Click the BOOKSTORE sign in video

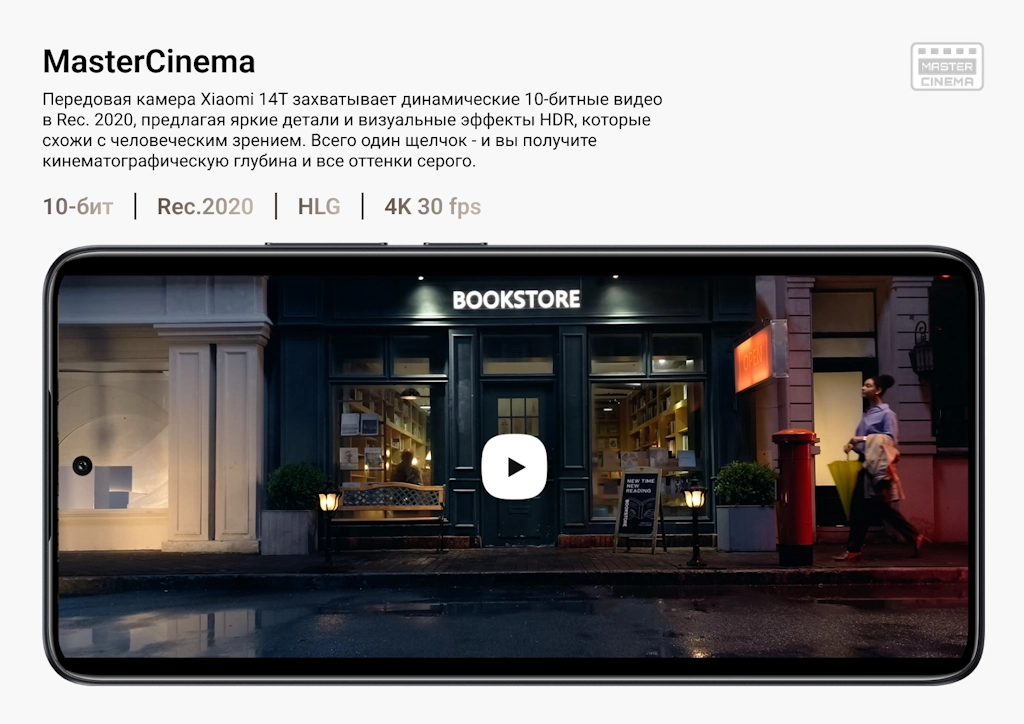(x=516, y=300)
